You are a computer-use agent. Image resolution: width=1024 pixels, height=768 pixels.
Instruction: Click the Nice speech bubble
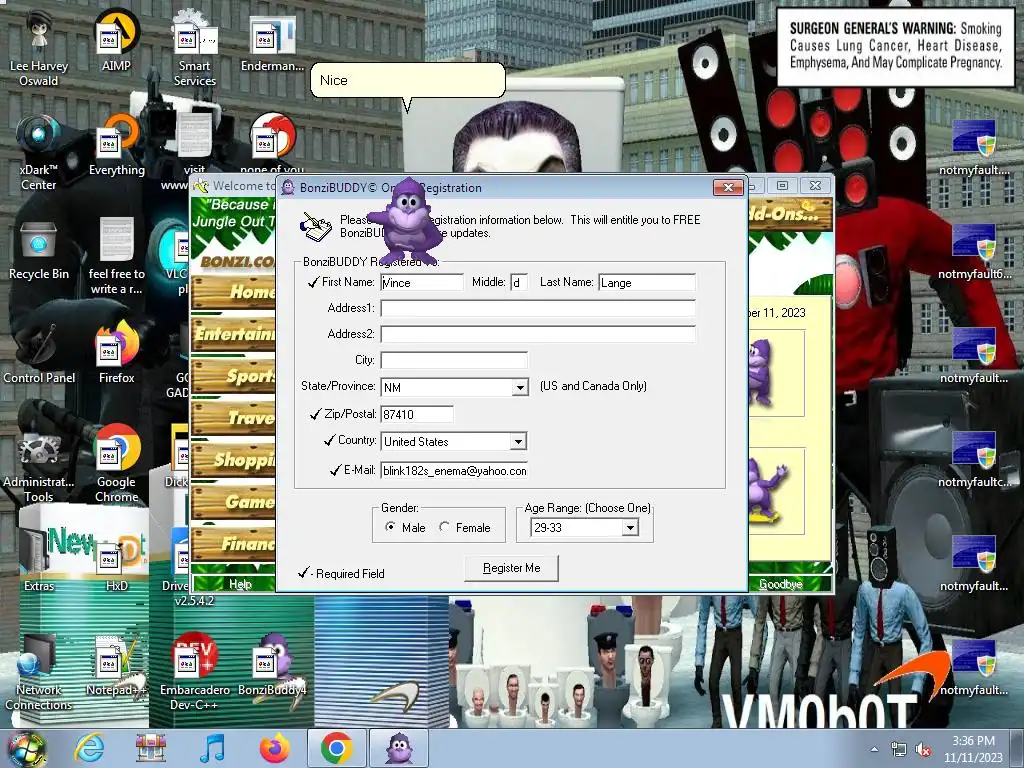click(408, 80)
